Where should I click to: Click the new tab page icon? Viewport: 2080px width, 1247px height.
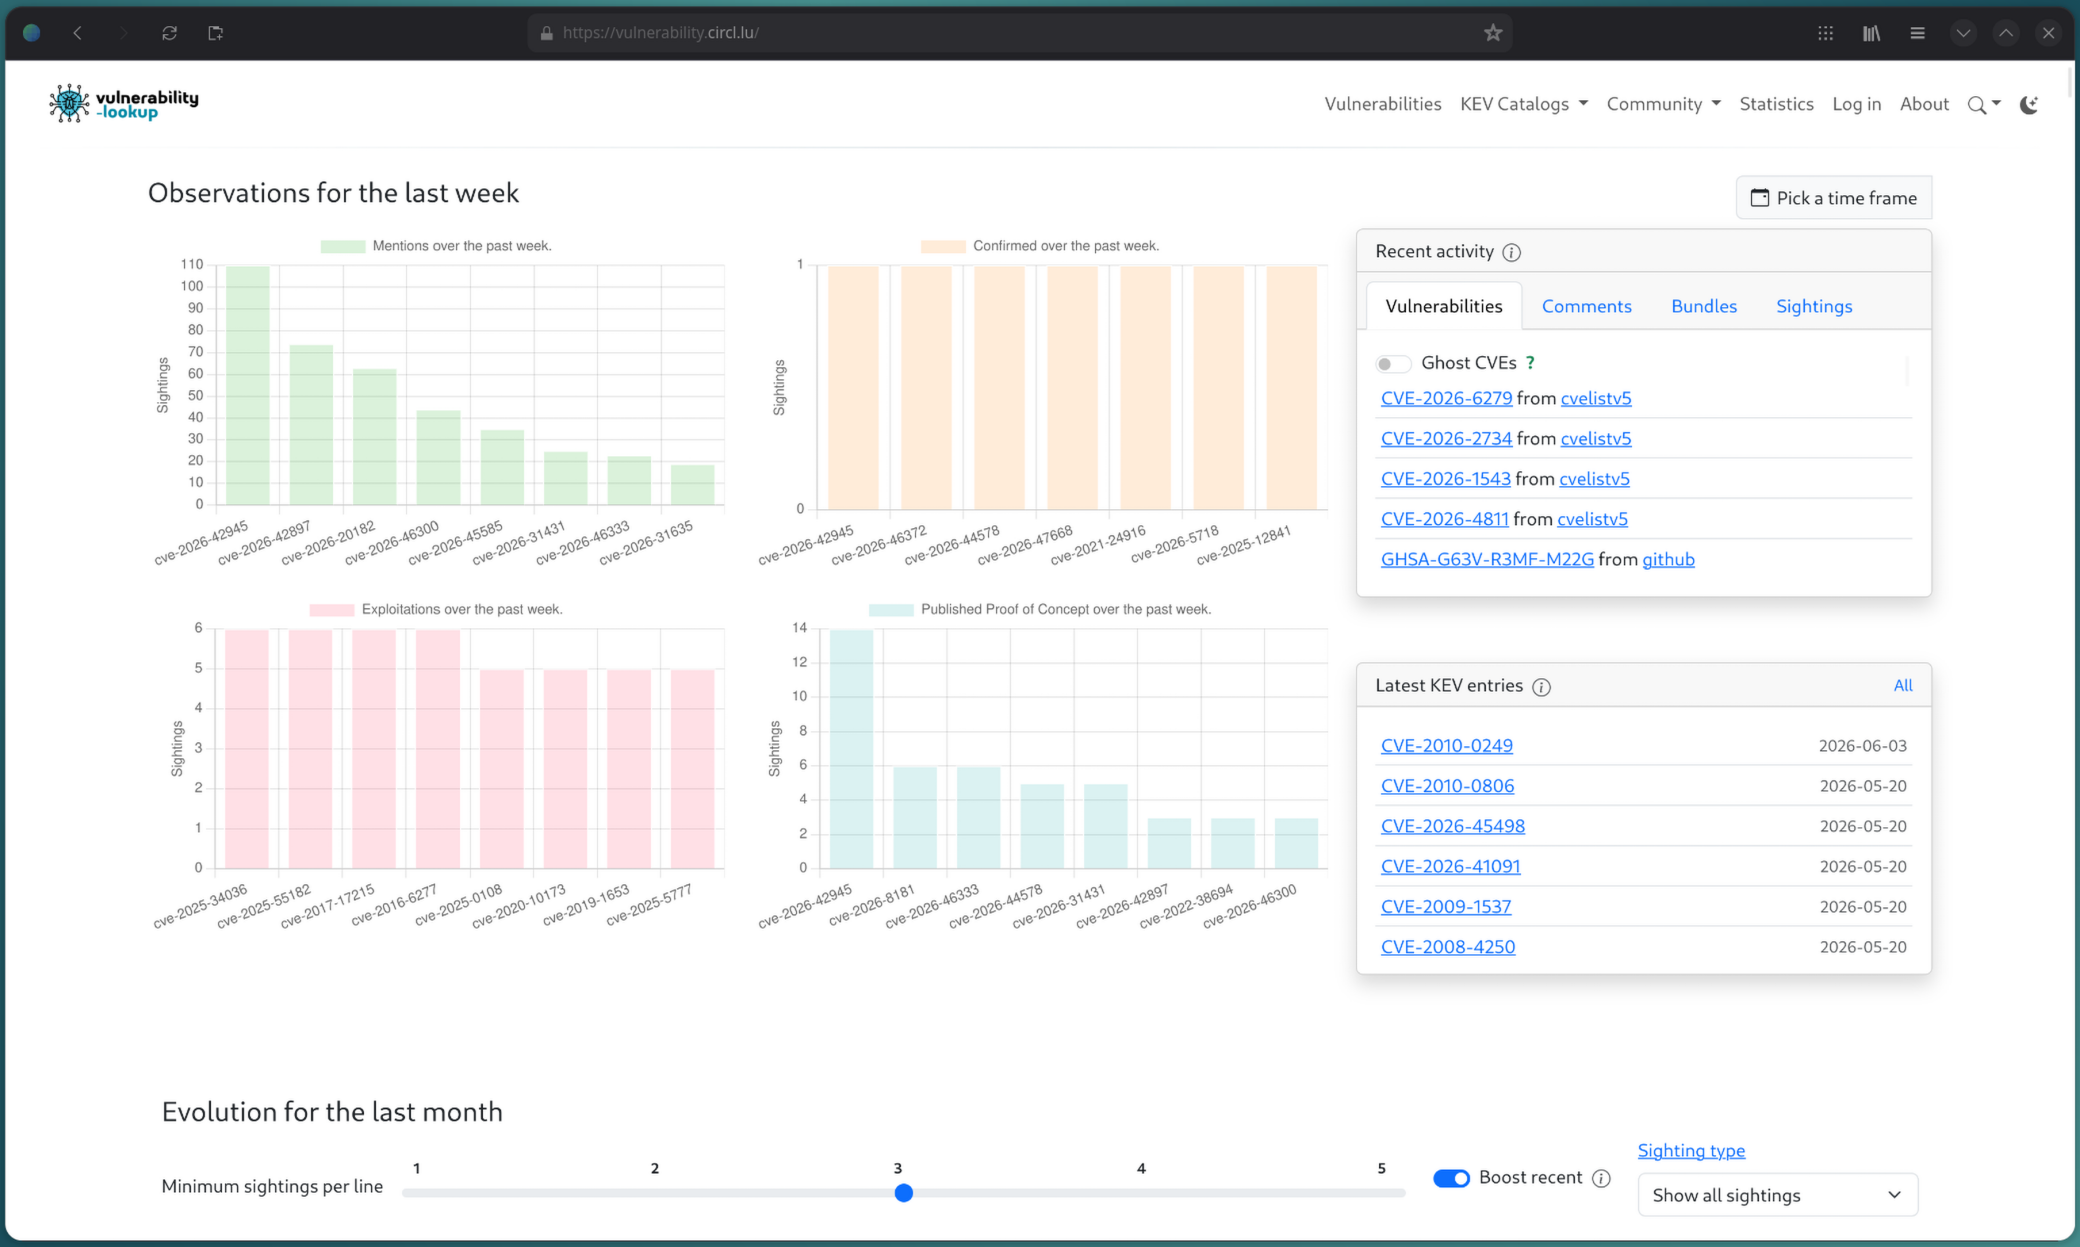(215, 33)
